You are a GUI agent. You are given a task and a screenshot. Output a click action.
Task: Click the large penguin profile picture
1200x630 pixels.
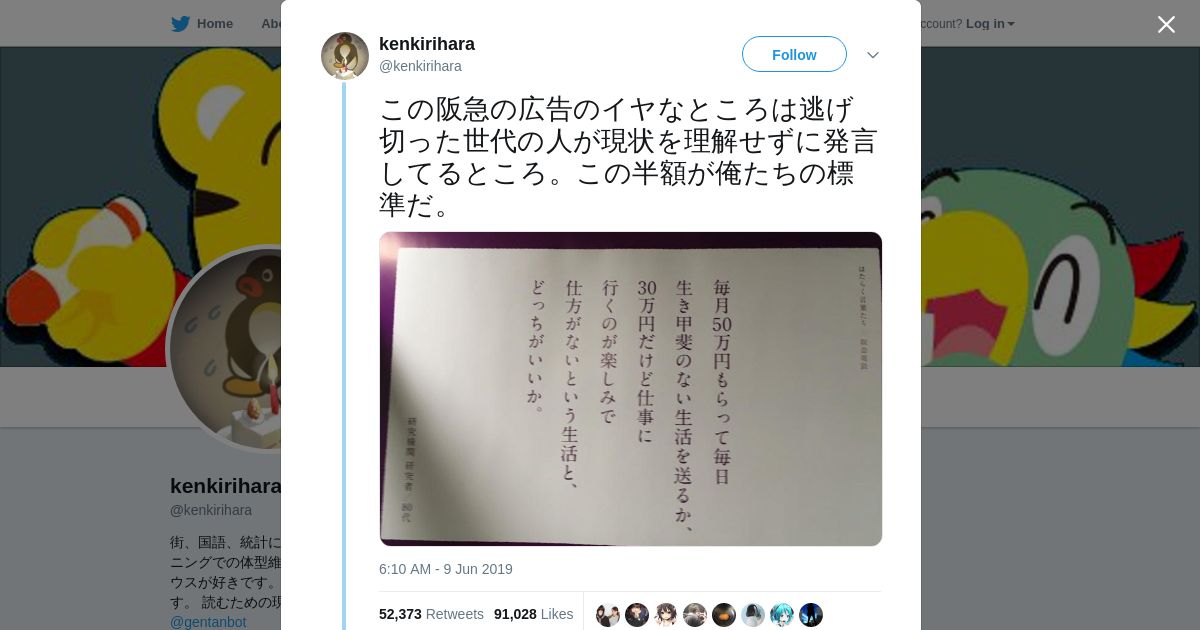pyautogui.click(x=226, y=348)
